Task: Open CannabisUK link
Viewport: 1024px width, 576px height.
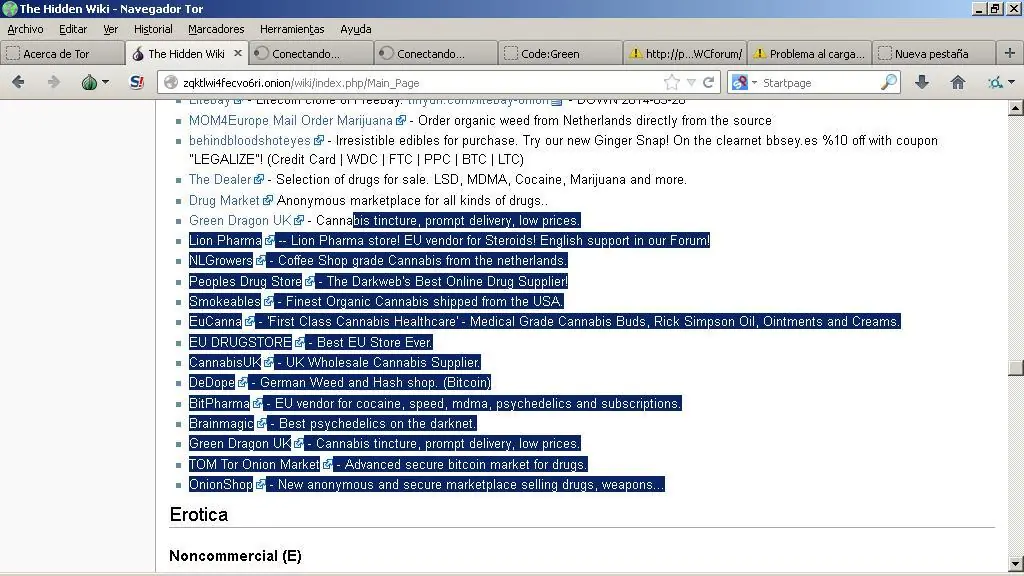Action: coord(225,362)
